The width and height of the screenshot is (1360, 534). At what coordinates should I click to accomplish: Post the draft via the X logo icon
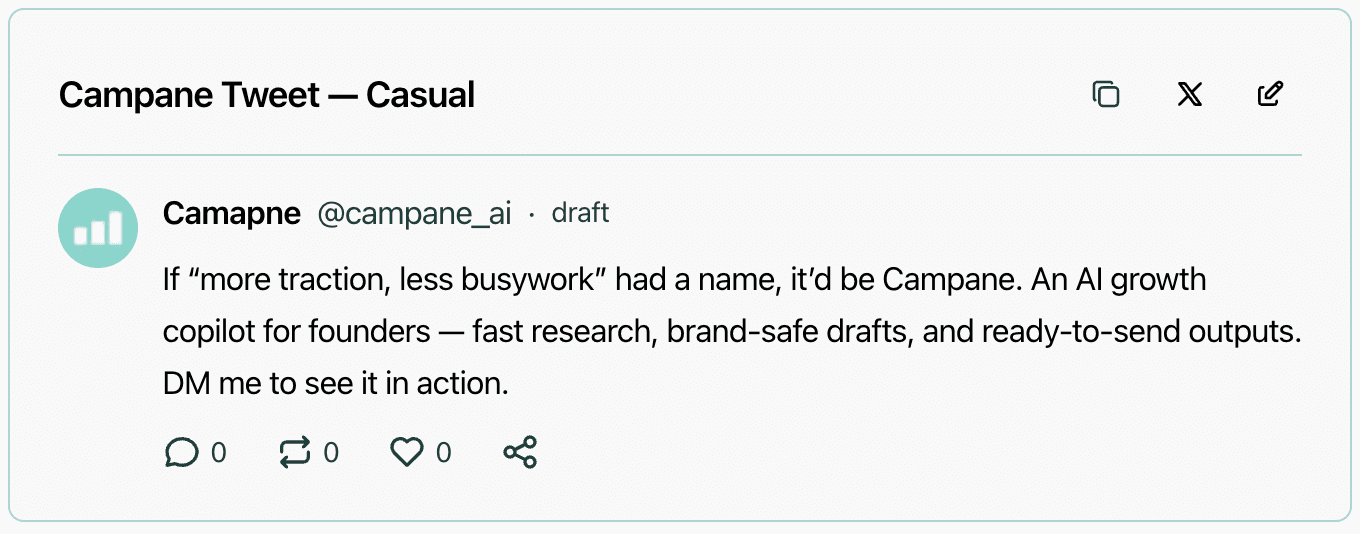coord(1189,95)
